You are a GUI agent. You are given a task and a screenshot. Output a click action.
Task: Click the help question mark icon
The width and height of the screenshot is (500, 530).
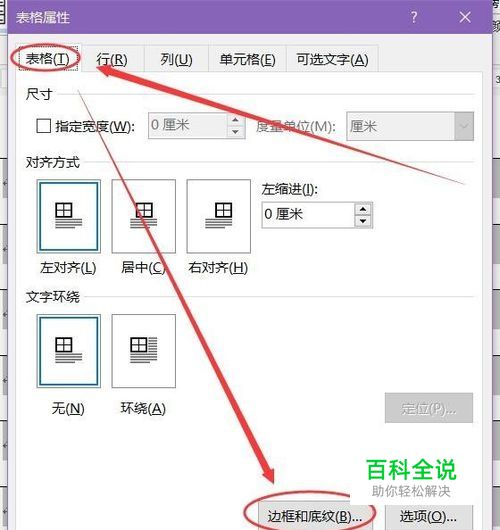click(414, 17)
